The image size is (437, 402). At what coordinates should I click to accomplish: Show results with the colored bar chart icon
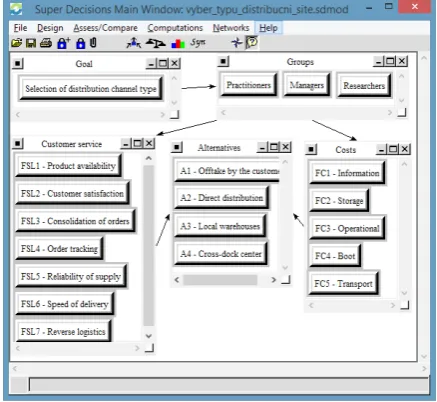(x=178, y=43)
